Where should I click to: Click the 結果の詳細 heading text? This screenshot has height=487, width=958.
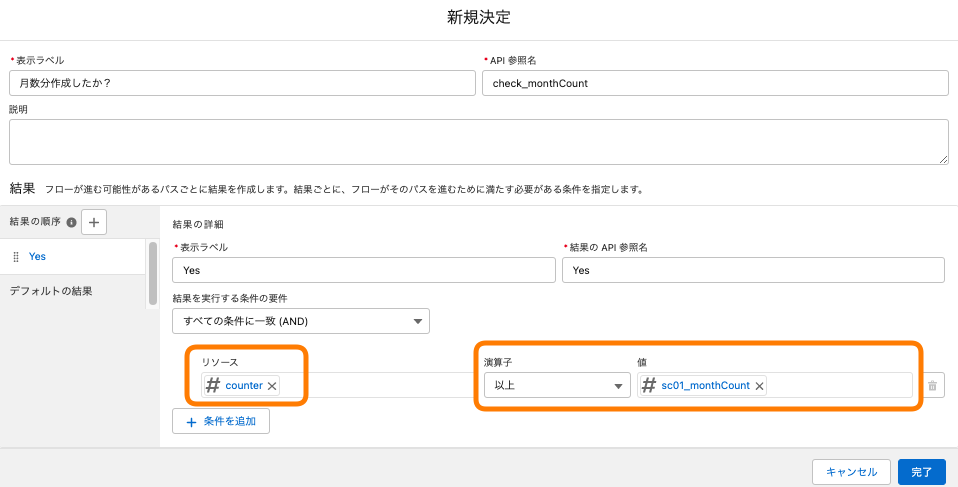pos(198,224)
